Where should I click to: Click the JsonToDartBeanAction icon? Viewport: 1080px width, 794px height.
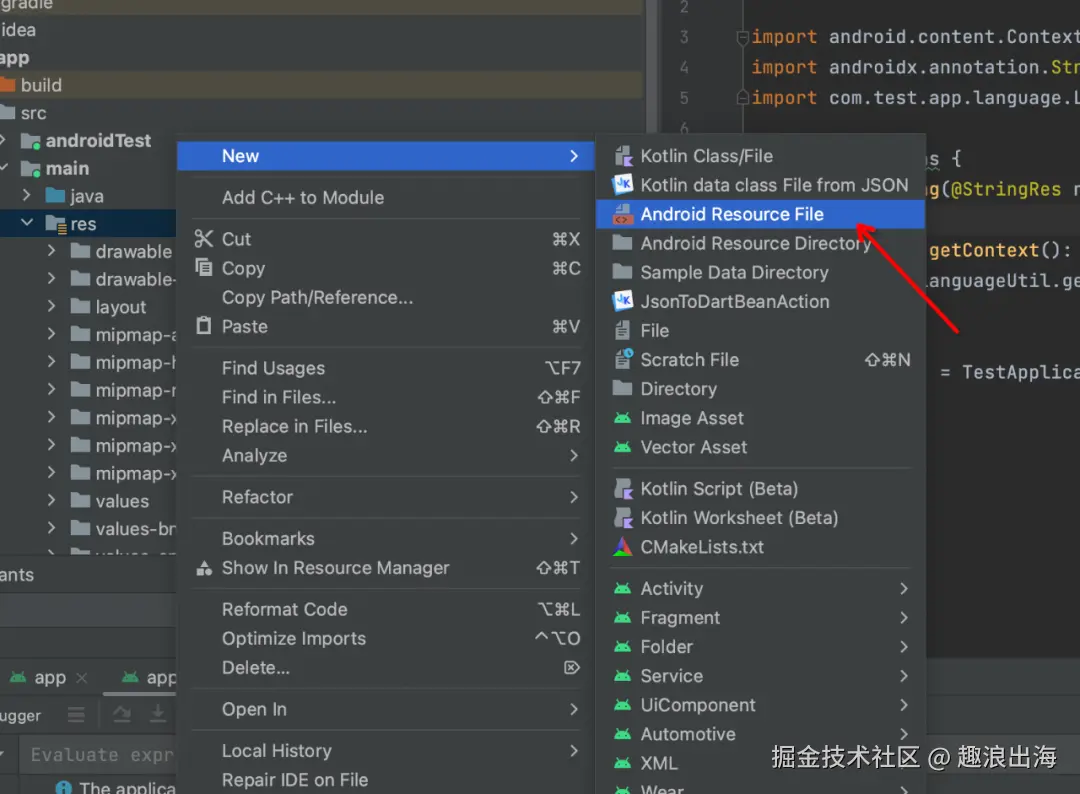(623, 301)
